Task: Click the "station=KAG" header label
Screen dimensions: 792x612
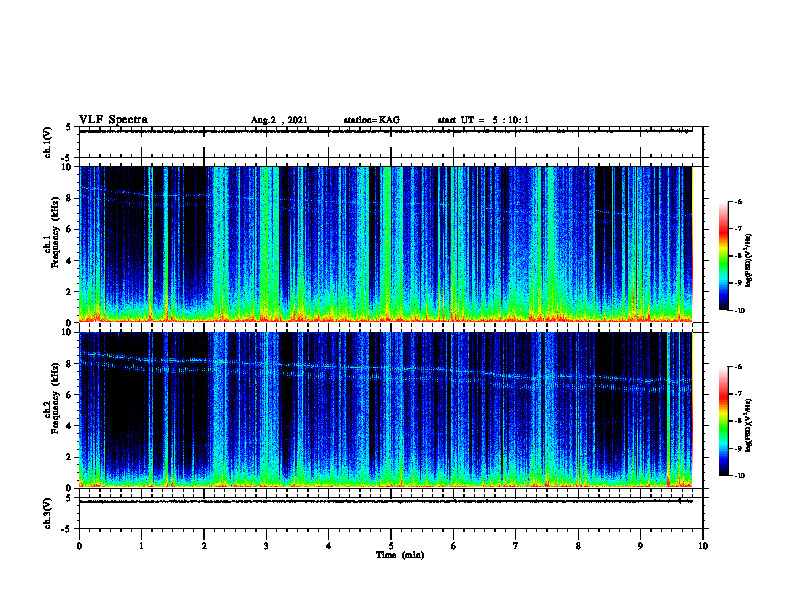Action: point(371,120)
